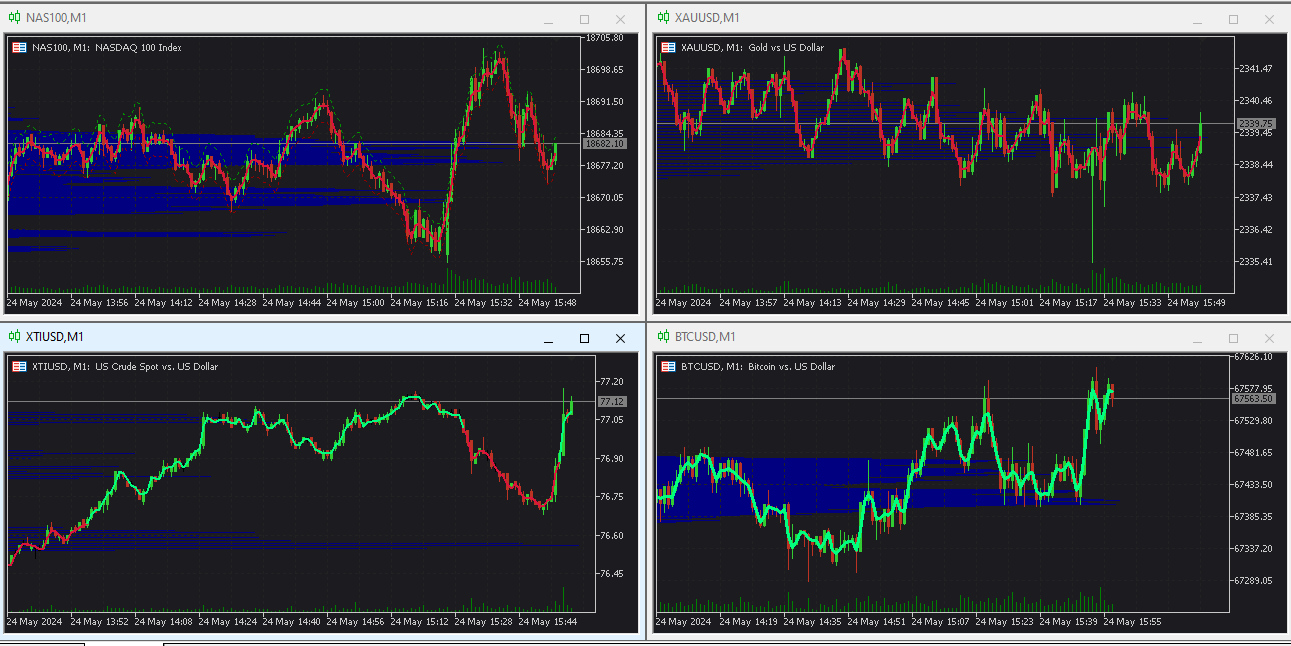Maximize the XAUUSD,M1 chart window
Screen dimensions: 1291x646
point(1233,19)
